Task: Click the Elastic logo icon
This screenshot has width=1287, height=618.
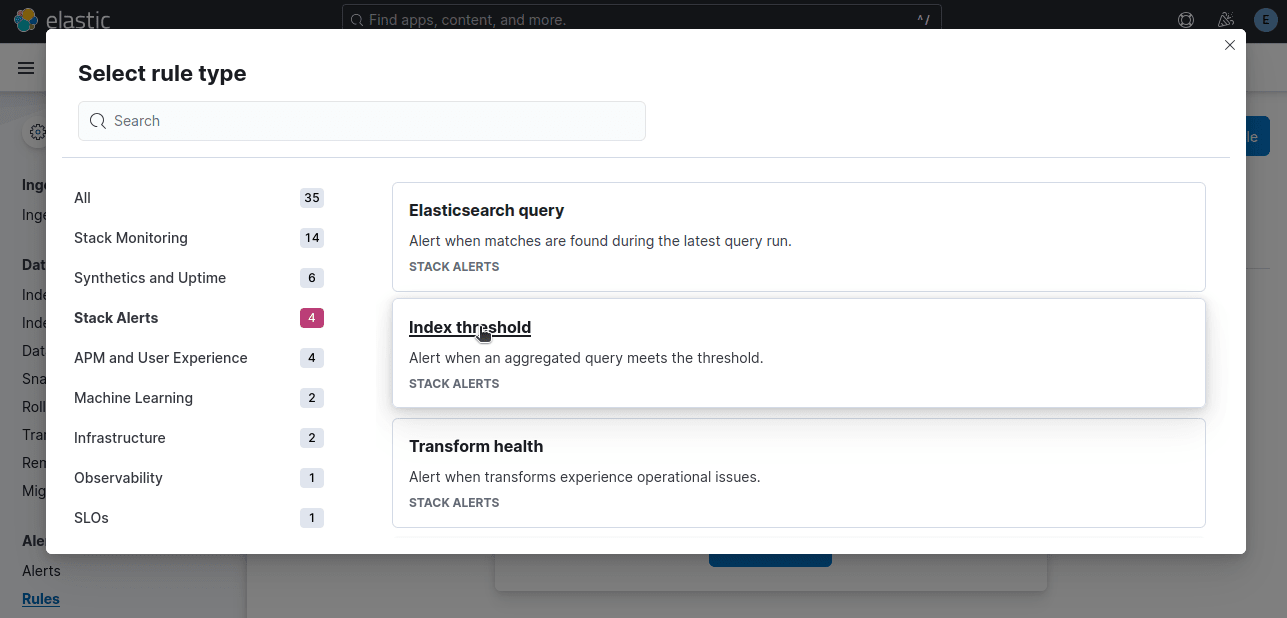Action: click(26, 19)
